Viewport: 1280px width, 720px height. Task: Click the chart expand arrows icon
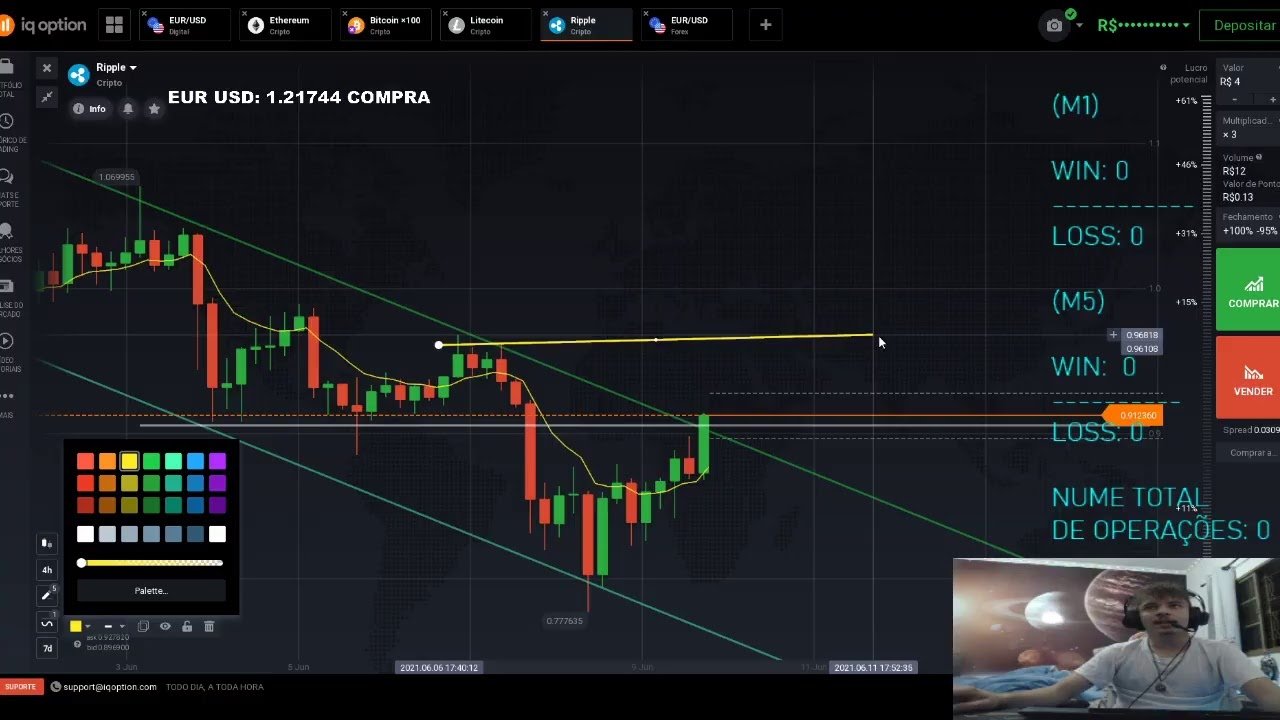coord(46,96)
